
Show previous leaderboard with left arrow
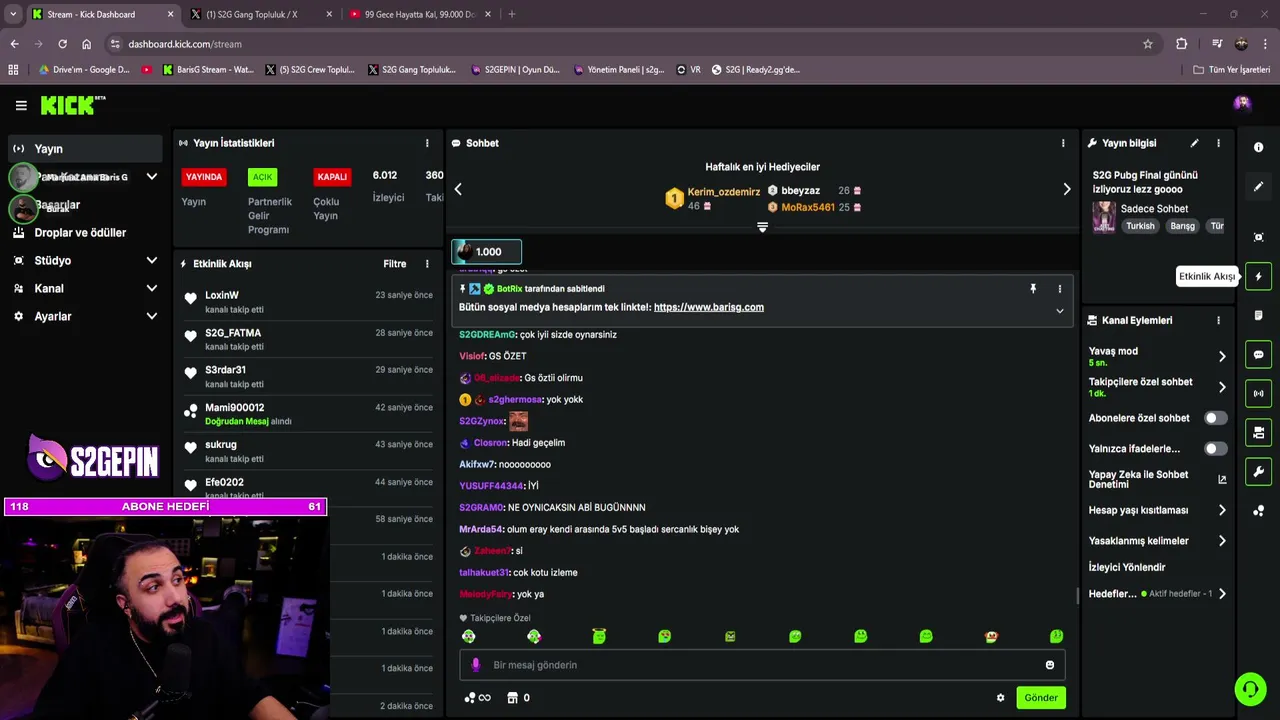pos(458,189)
